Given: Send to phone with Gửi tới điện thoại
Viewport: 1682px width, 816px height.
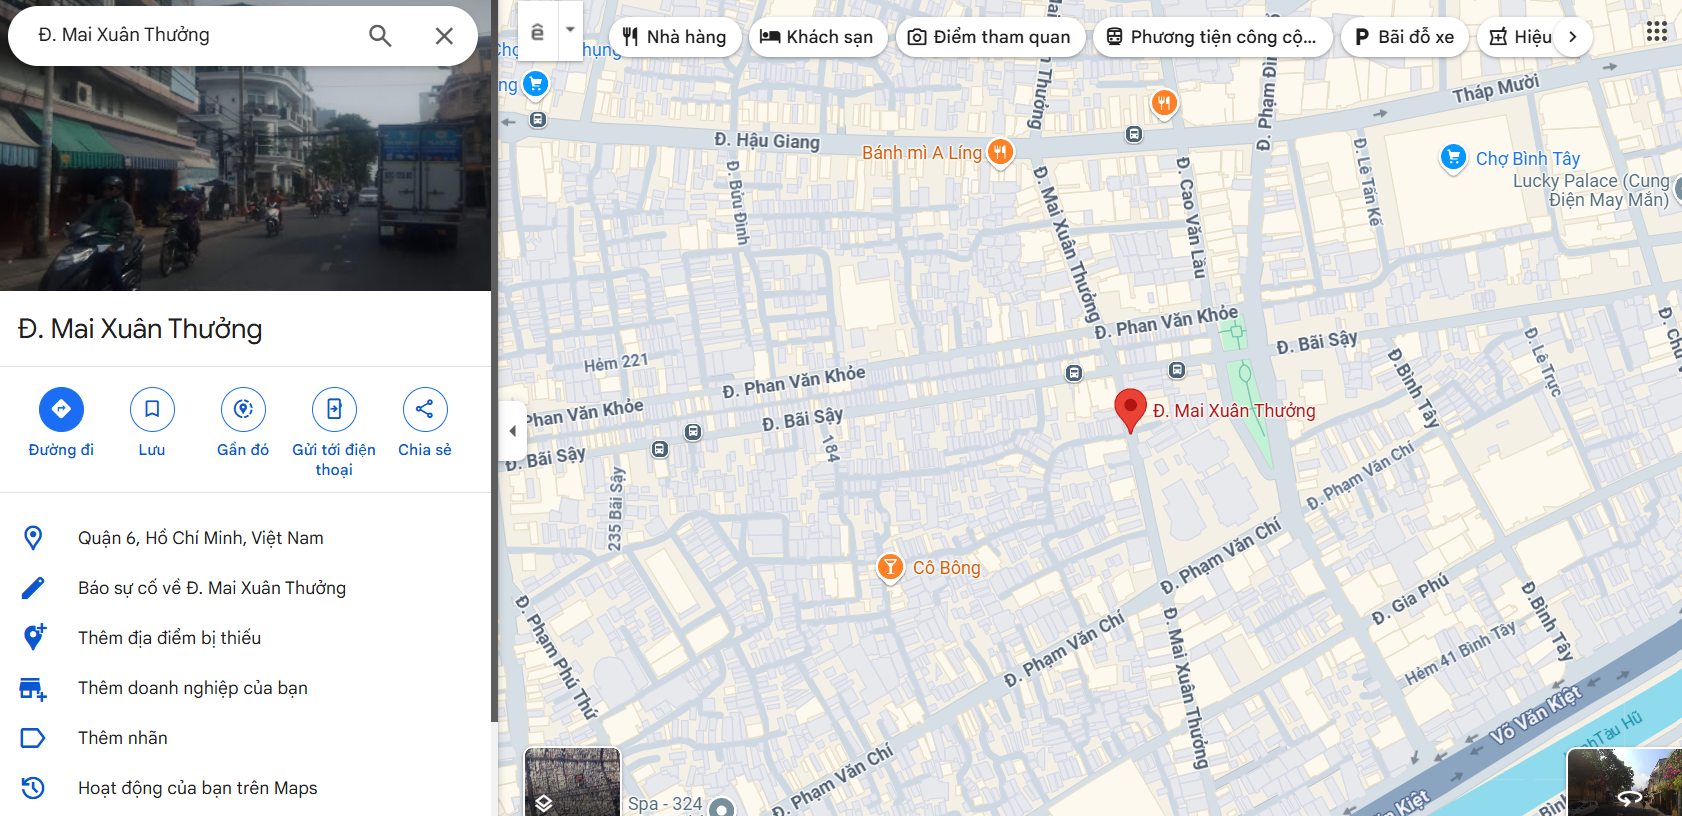Looking at the screenshot, I should pyautogui.click(x=334, y=409).
